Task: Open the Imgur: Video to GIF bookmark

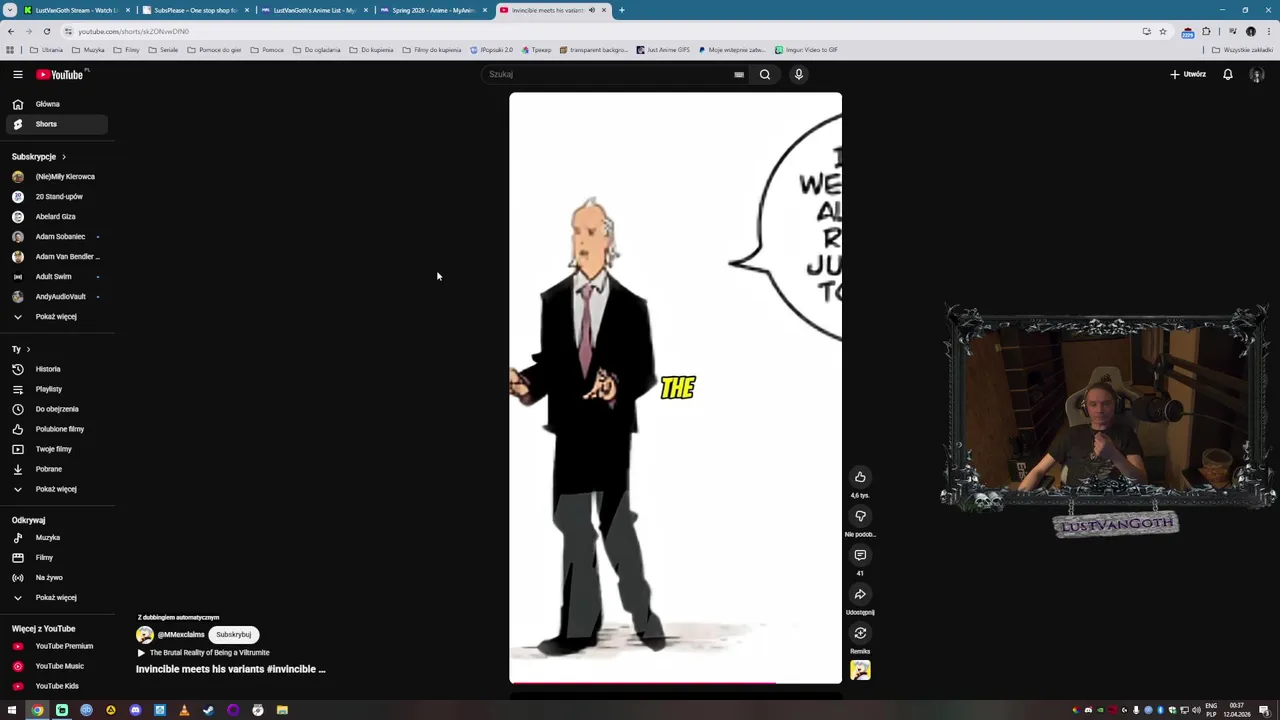Action: click(x=806, y=50)
